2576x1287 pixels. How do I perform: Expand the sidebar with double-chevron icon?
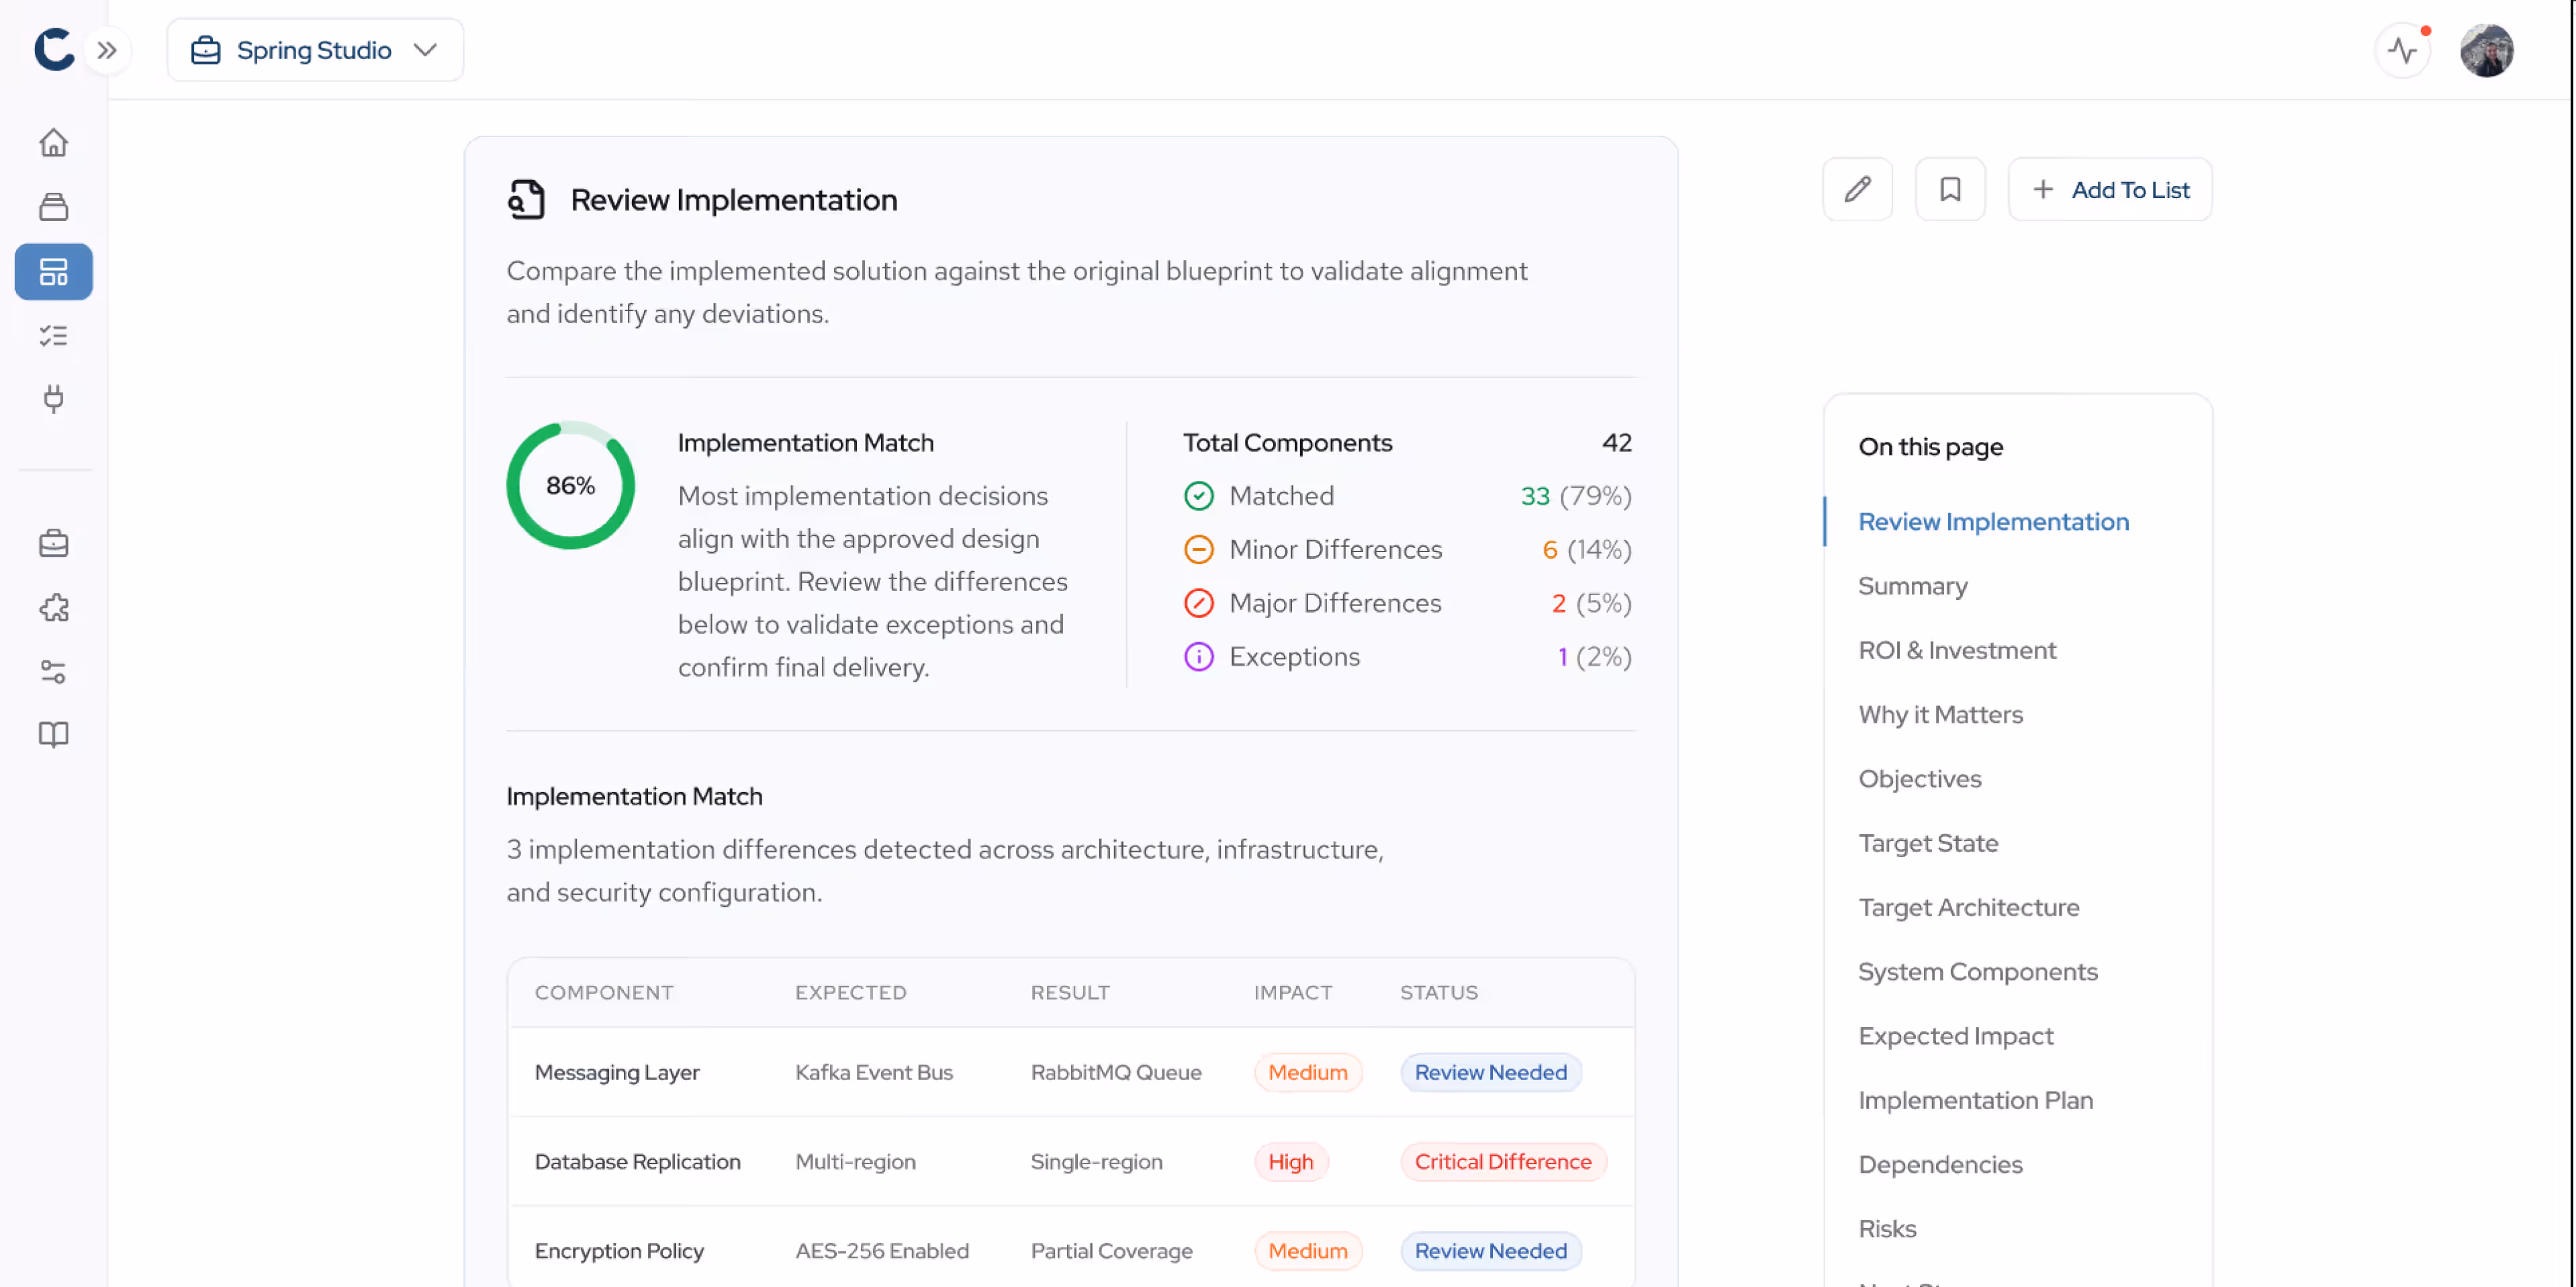point(107,50)
